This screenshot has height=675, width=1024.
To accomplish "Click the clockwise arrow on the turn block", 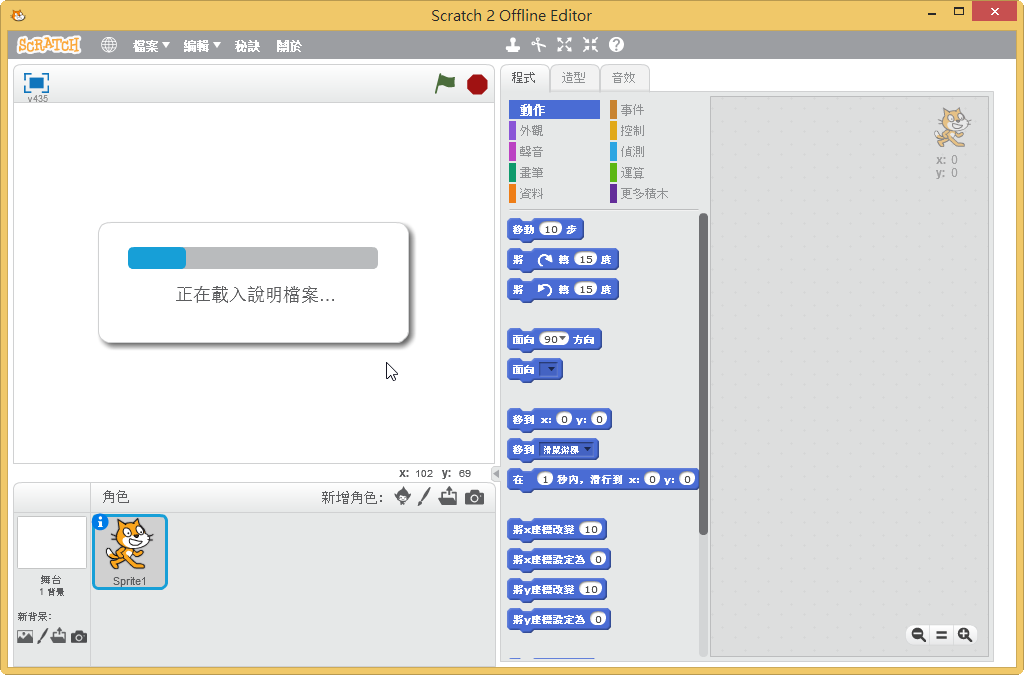I will pos(544,260).
